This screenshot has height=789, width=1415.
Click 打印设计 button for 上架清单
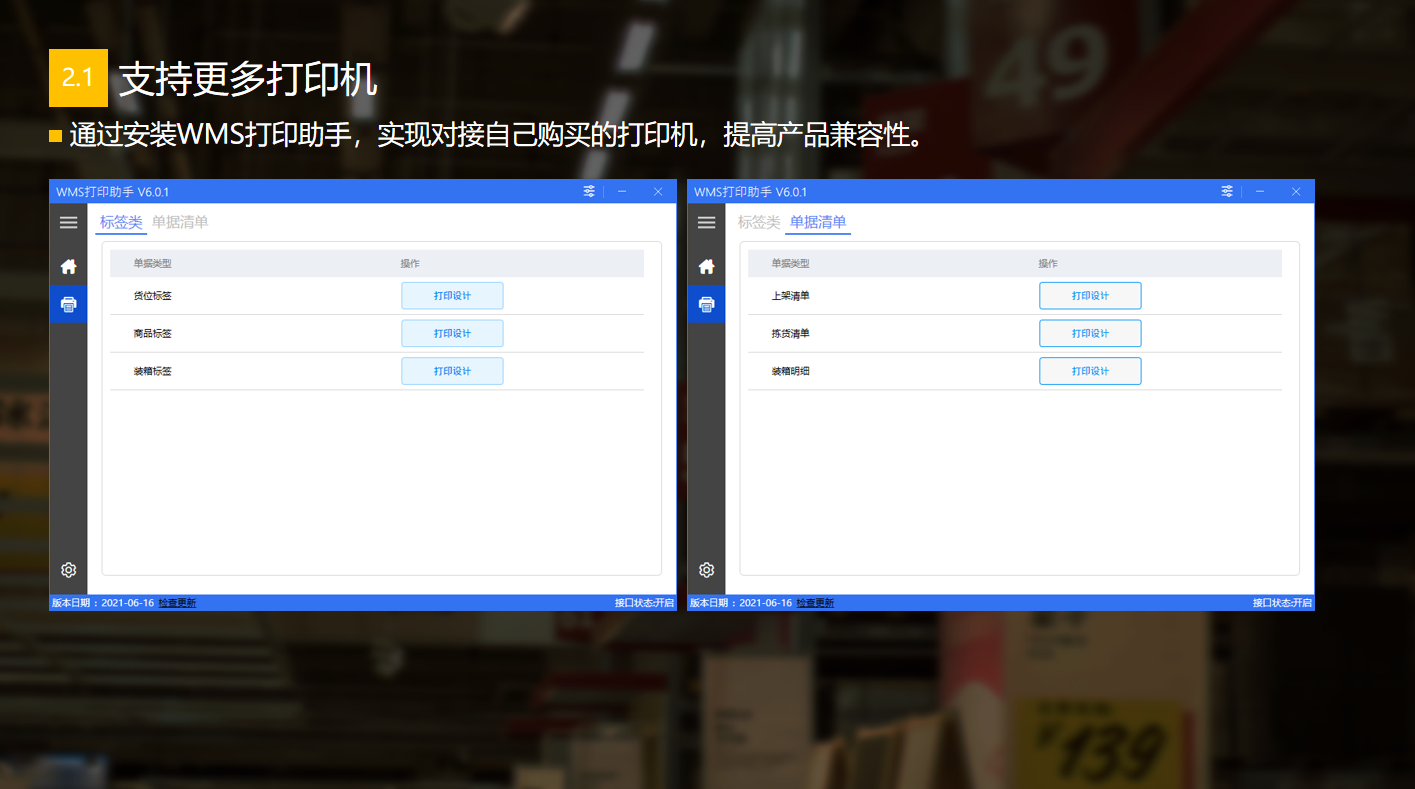click(1090, 296)
